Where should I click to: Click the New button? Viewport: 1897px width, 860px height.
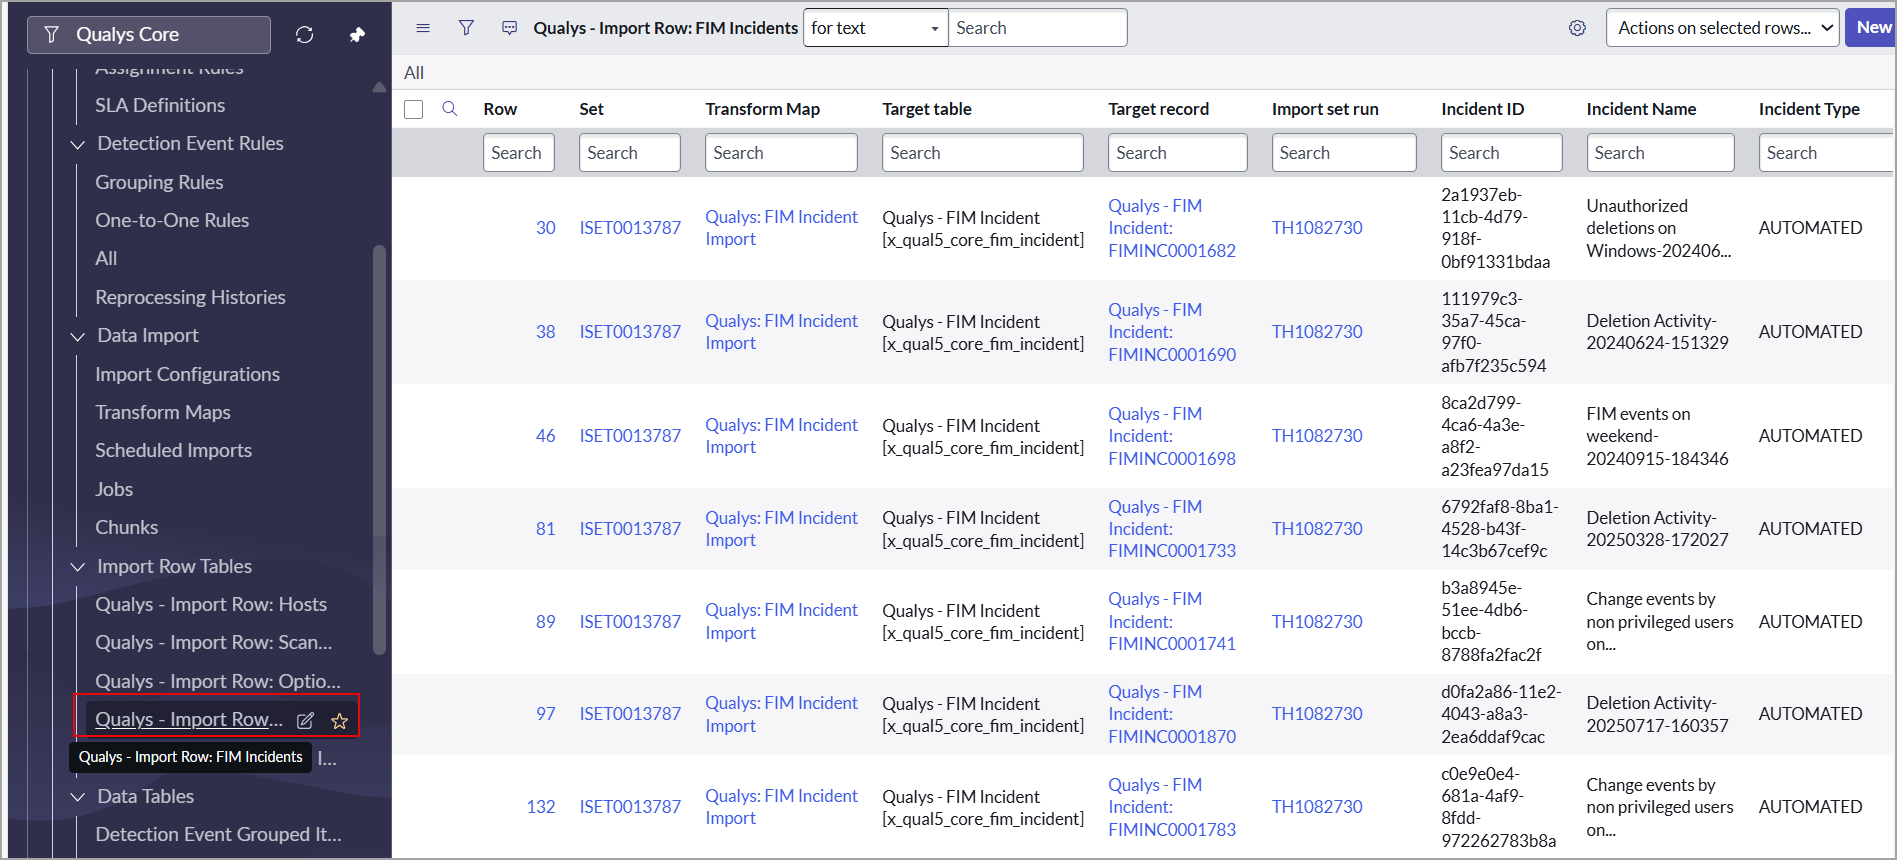[x=1872, y=28]
